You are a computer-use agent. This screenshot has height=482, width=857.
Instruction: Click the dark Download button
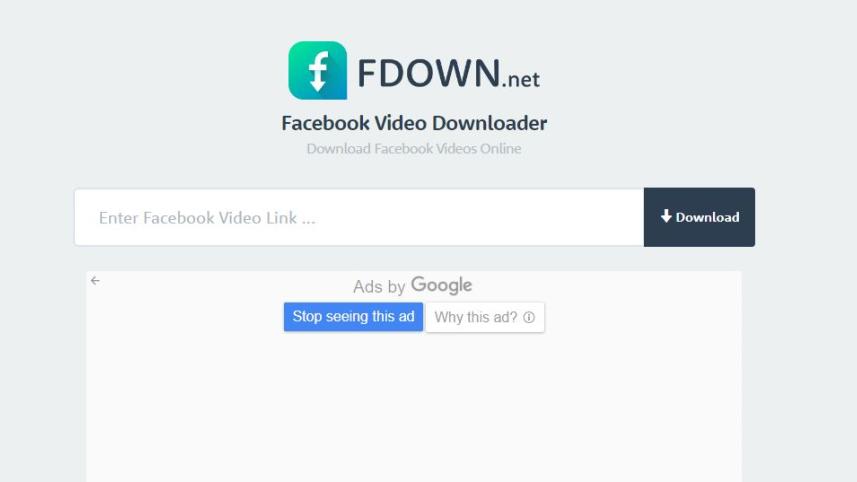click(699, 218)
